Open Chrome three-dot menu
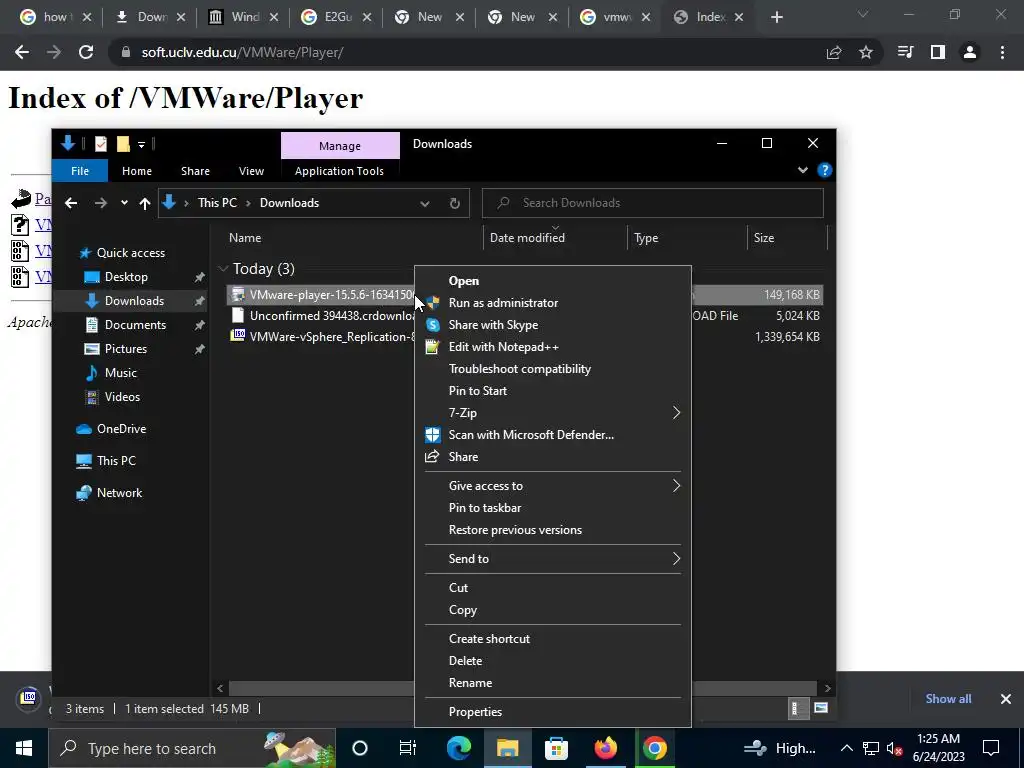1024x768 pixels. point(1002,52)
